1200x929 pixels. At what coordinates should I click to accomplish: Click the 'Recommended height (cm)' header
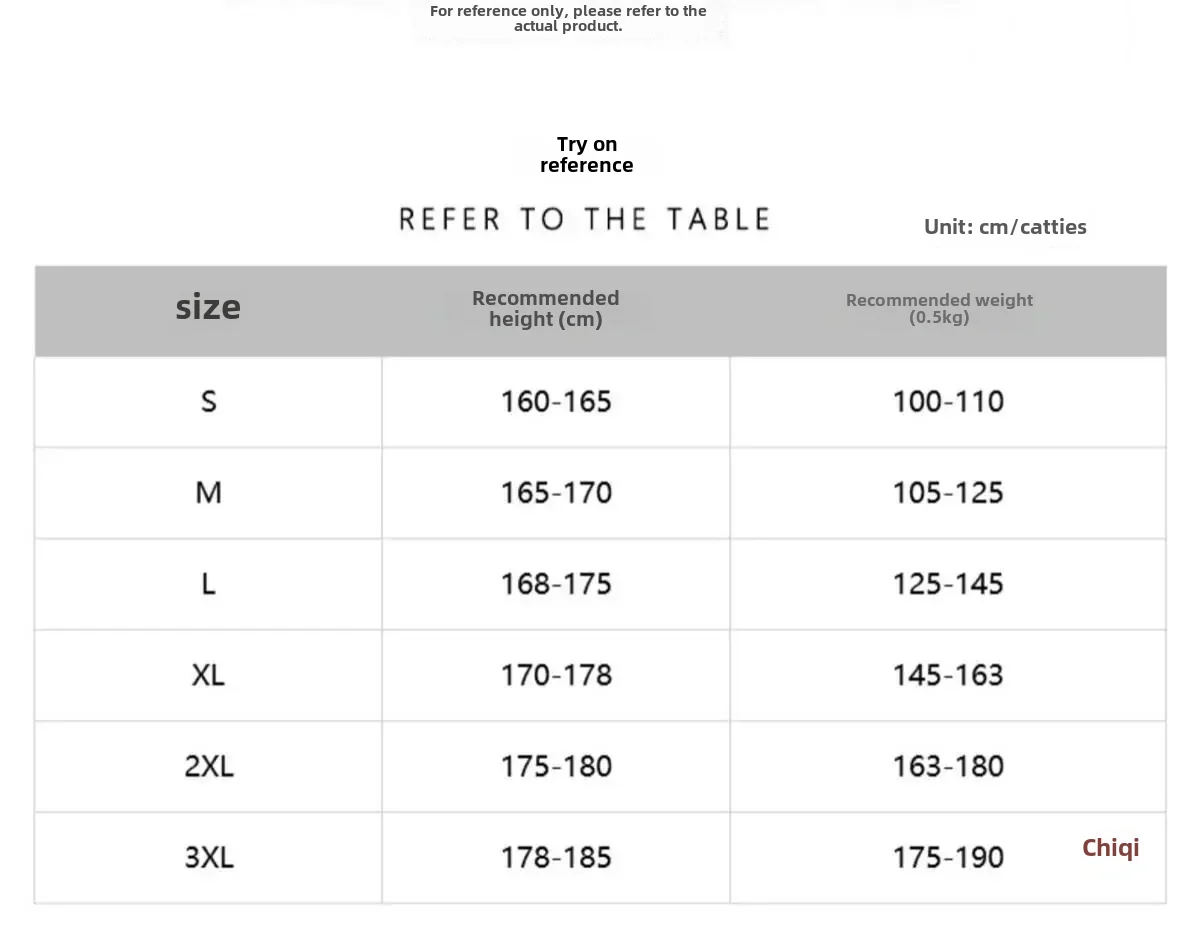(545, 309)
